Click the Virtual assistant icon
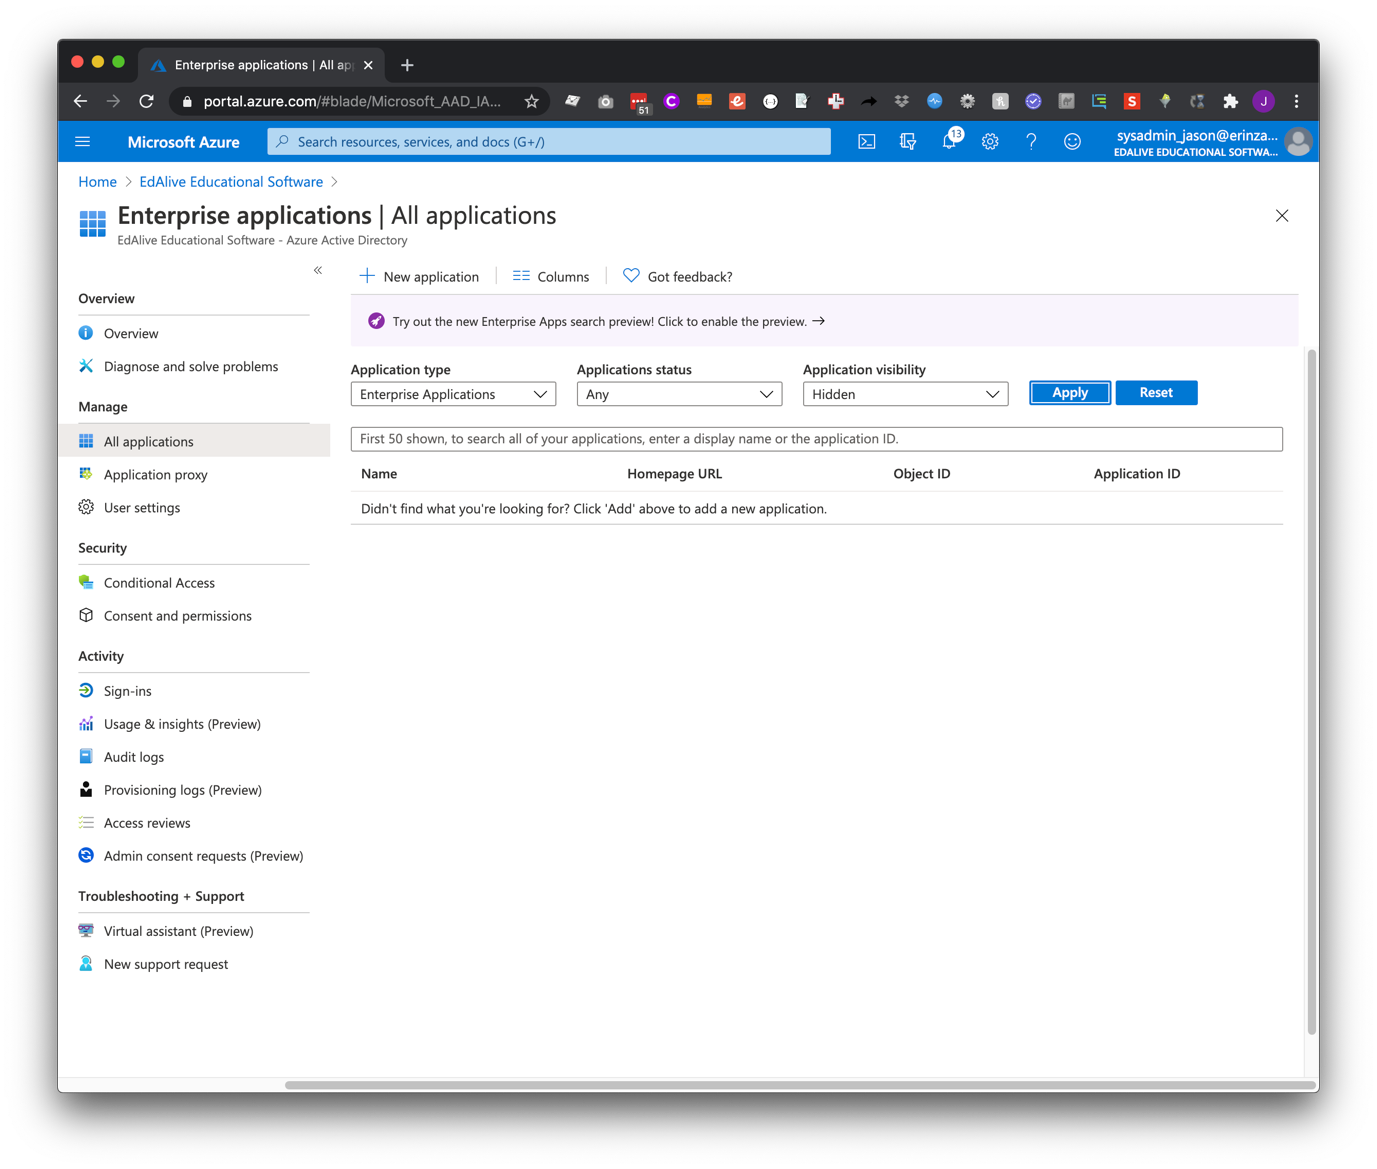This screenshot has width=1377, height=1169. (86, 930)
